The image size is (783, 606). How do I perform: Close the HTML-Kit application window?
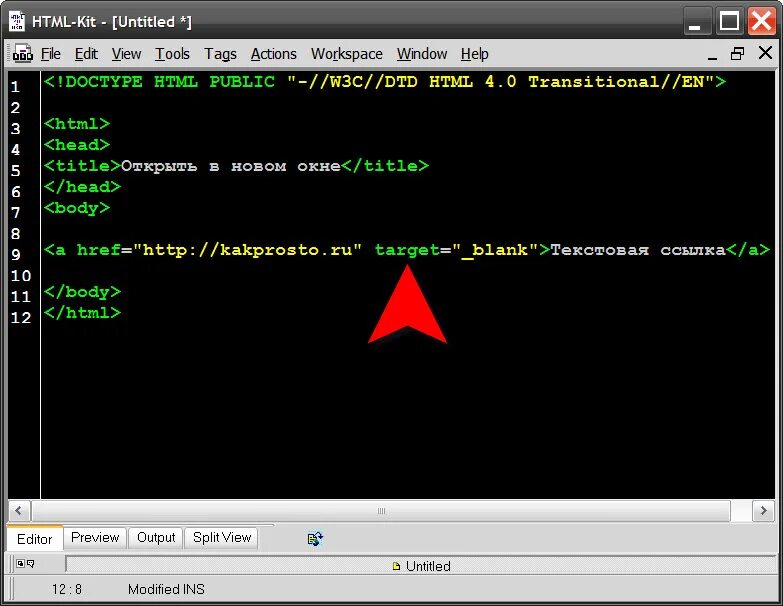coord(762,21)
